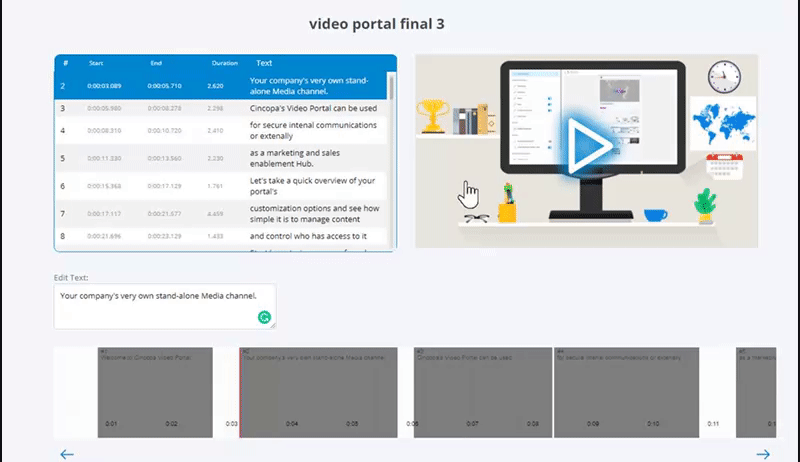The image size is (800, 462).
Task: Click the left arrow below the timeline
Action: (67, 454)
